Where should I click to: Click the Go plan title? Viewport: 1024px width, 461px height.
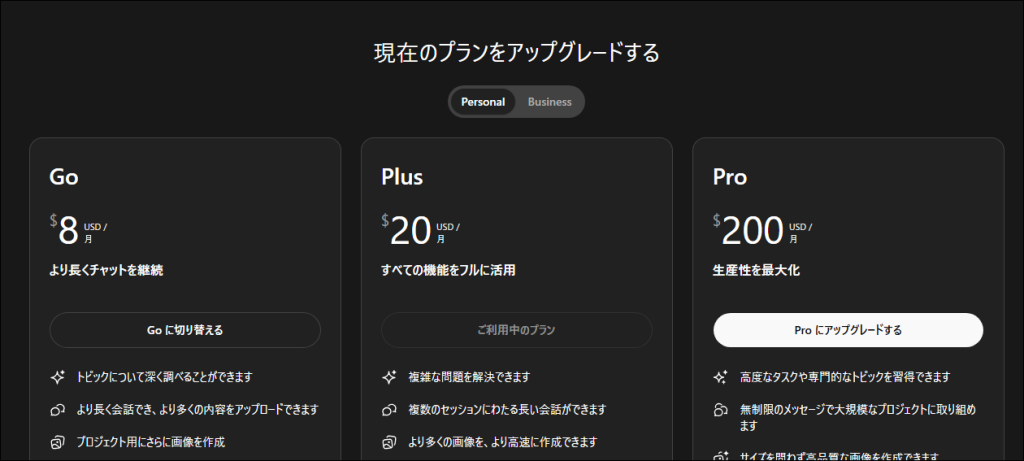(64, 178)
